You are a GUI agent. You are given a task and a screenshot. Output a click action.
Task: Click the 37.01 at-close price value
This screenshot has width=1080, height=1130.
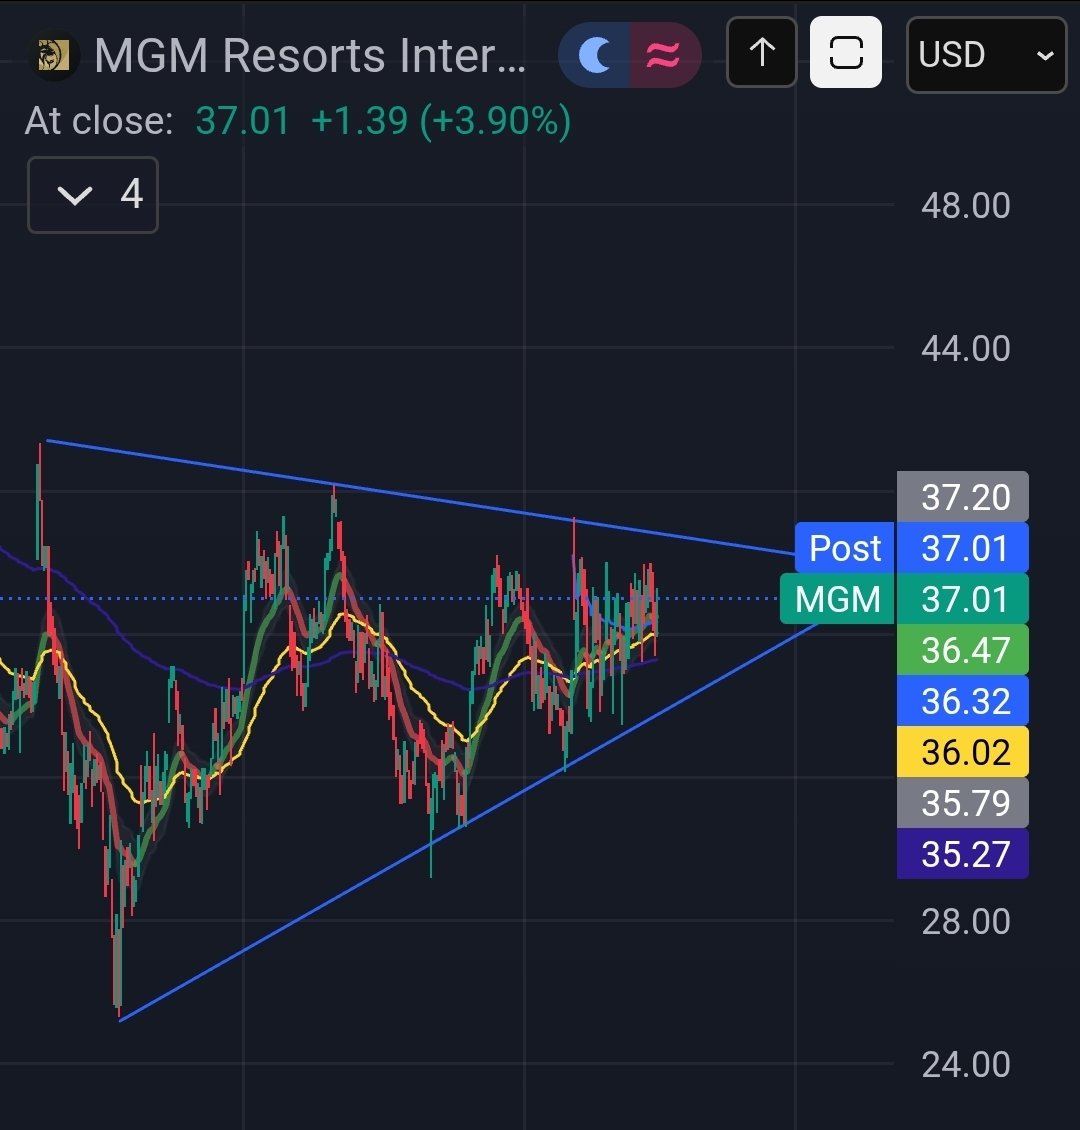242,120
